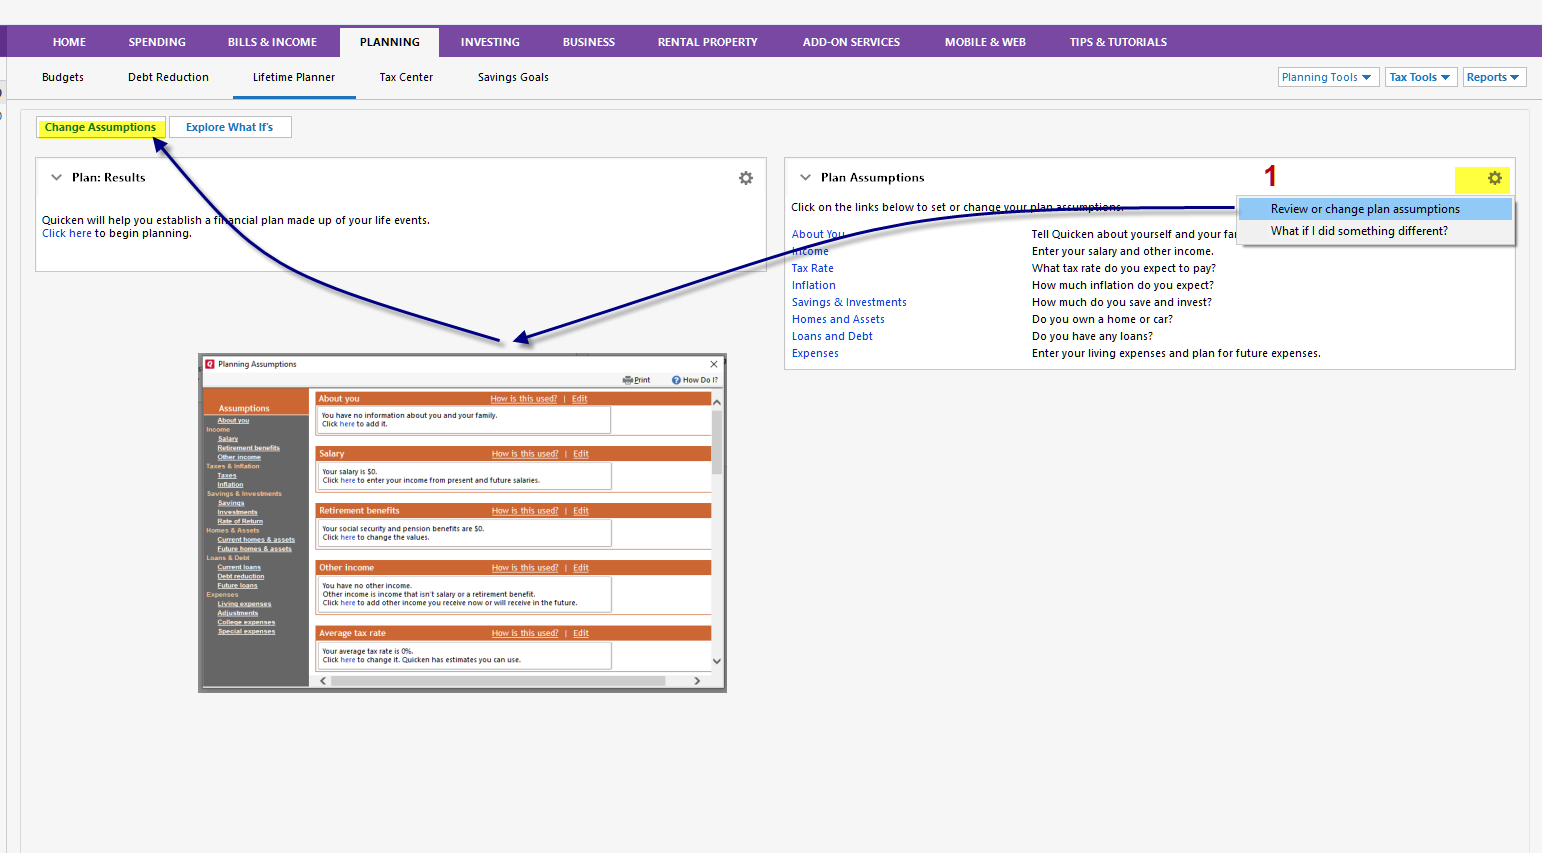Click 'Rate of Return' in Assumptions sidebar

[240, 521]
